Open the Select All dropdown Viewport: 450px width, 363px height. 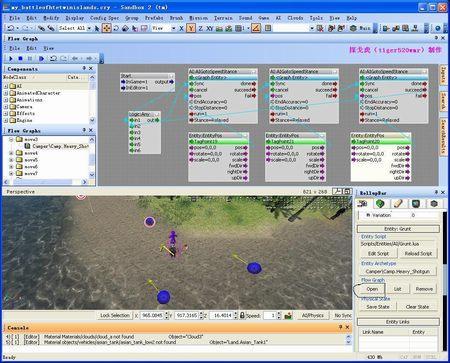[89, 28]
